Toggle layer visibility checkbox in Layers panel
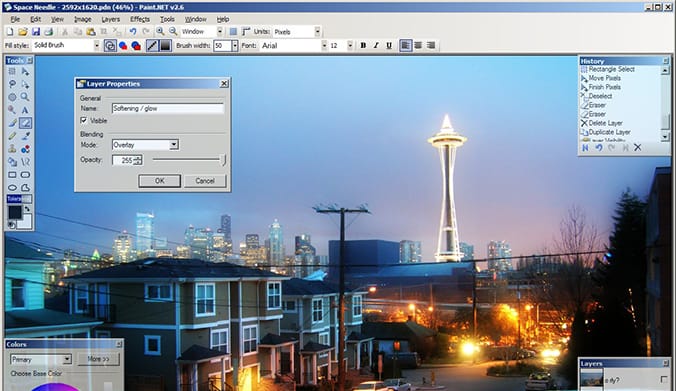Screen dimensions: 676x391 (664, 379)
